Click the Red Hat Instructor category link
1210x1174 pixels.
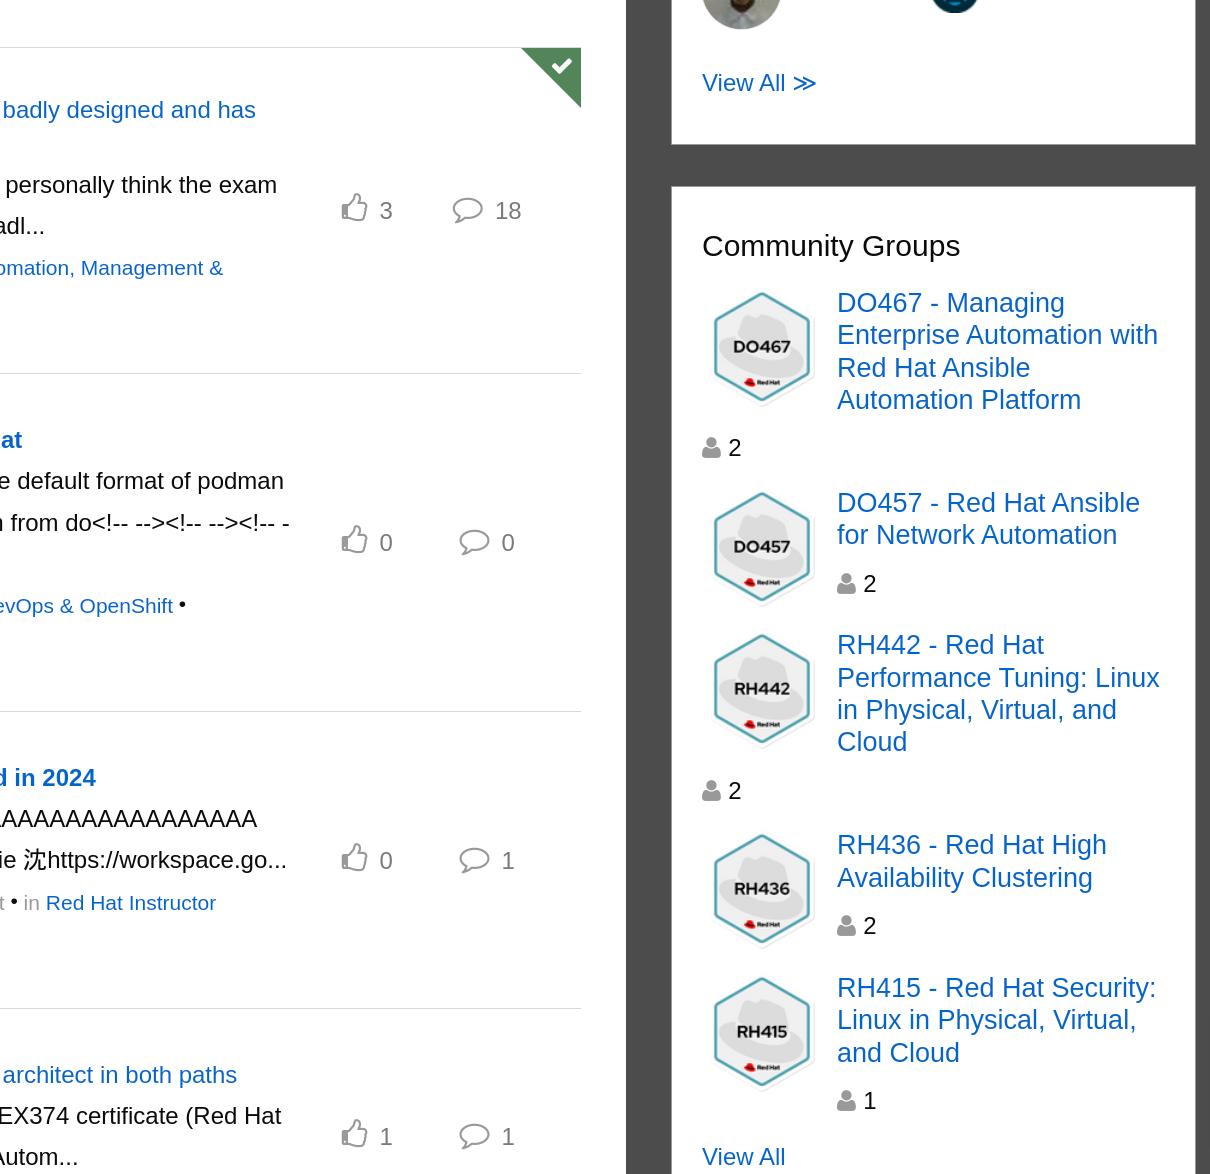click(130, 903)
